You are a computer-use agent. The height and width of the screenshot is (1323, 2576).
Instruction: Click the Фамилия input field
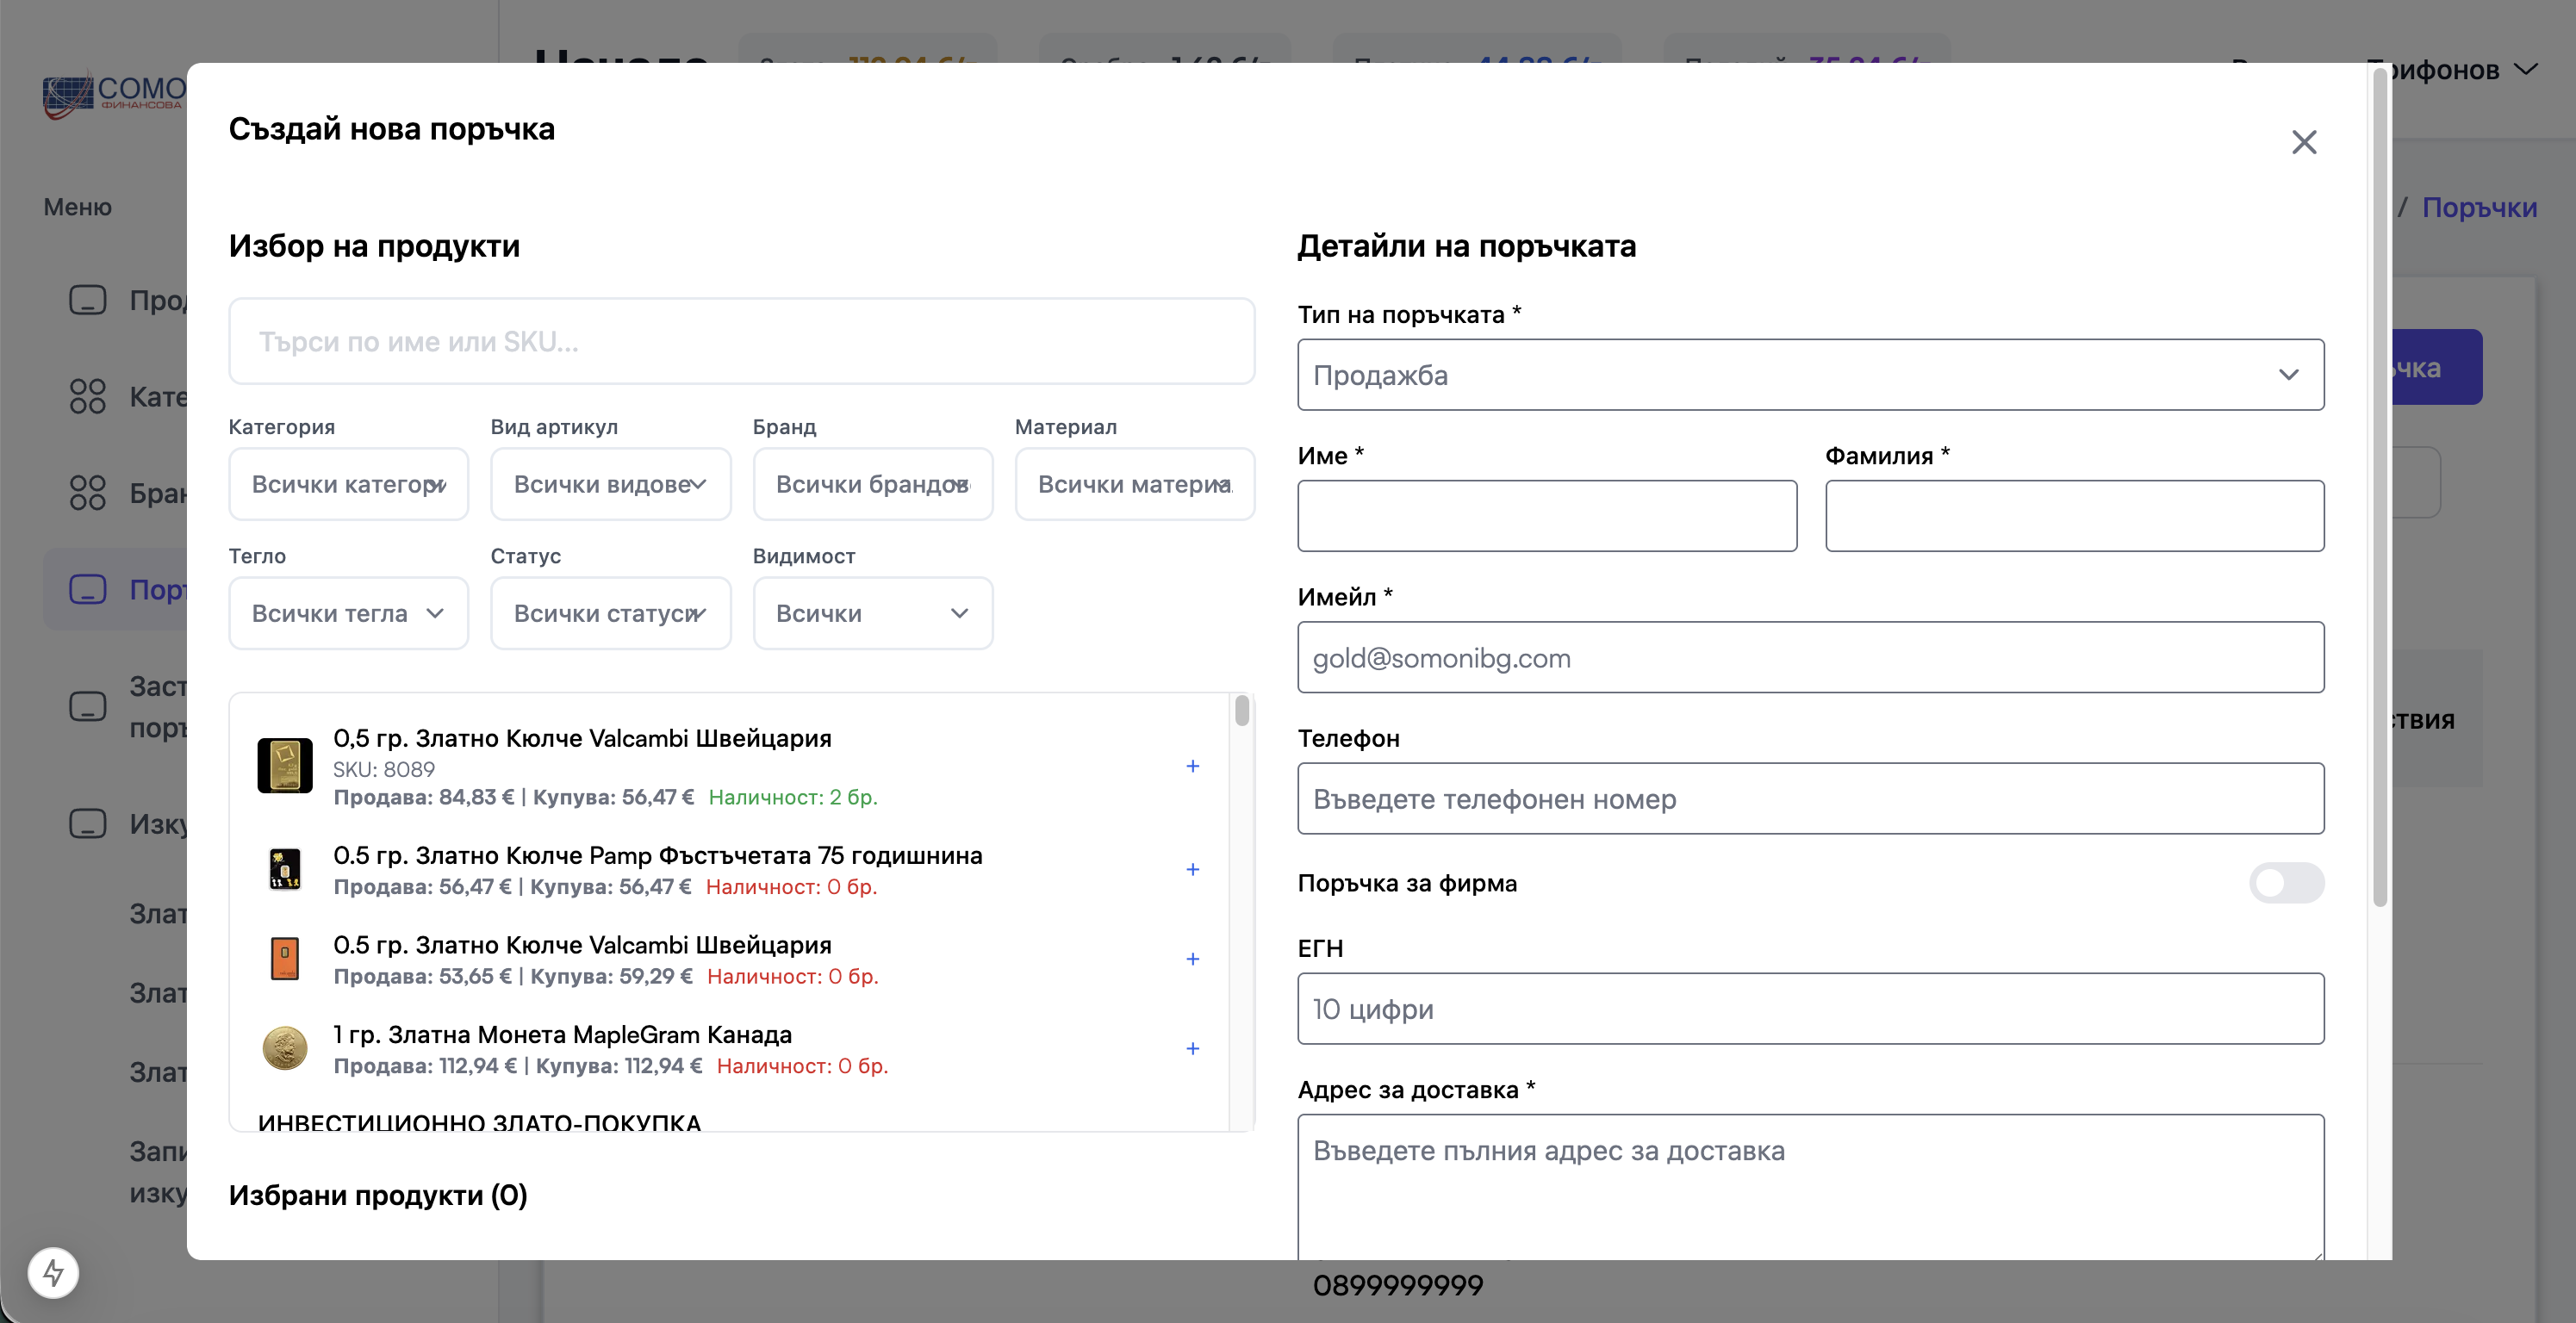[x=2074, y=516]
